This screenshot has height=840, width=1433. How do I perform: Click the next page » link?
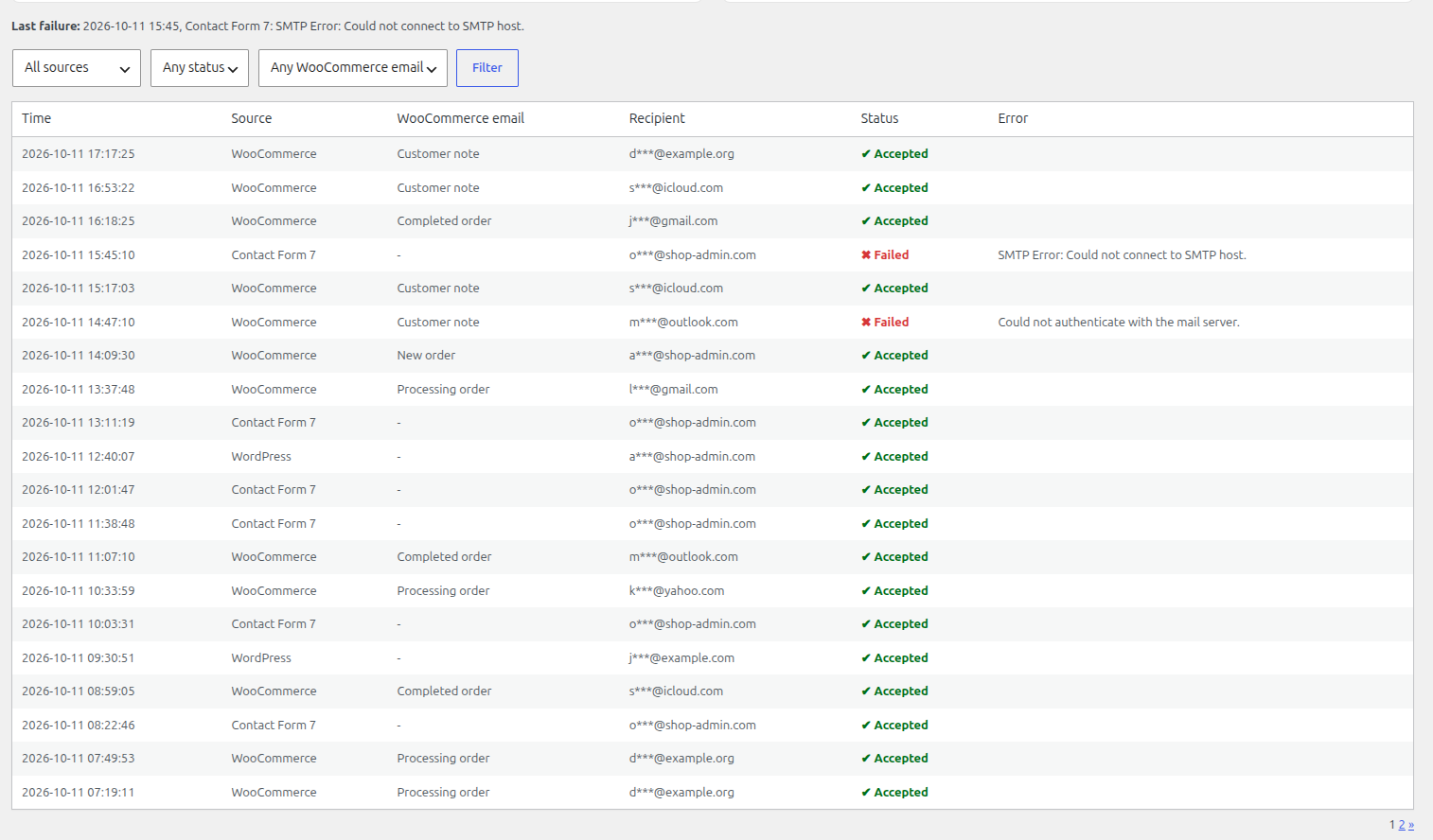[x=1411, y=824]
